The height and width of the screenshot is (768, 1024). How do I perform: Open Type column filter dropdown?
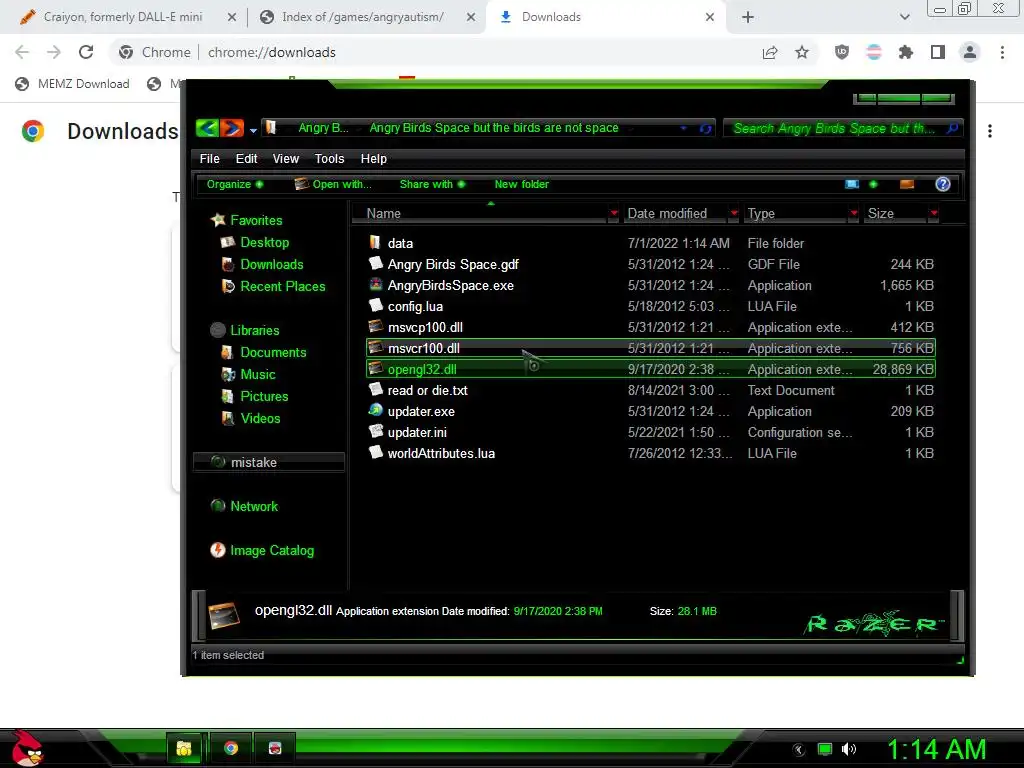click(854, 214)
